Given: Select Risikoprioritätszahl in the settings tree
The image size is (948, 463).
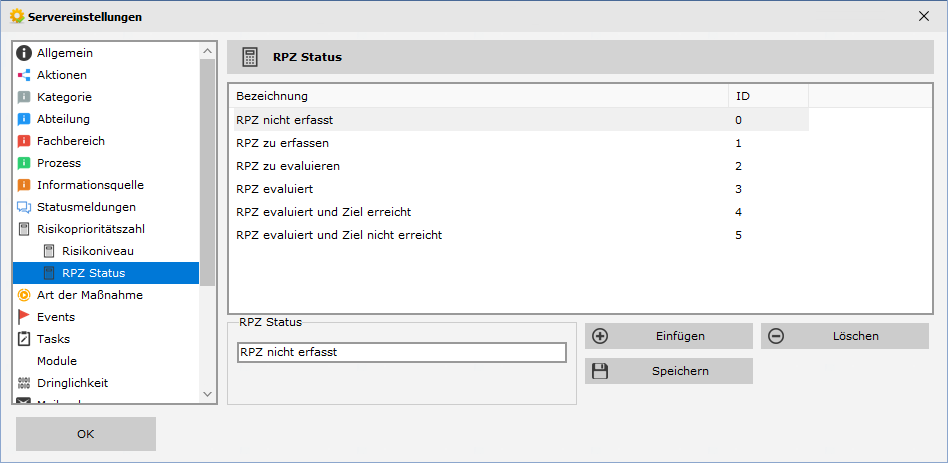Looking at the screenshot, I should [x=91, y=229].
